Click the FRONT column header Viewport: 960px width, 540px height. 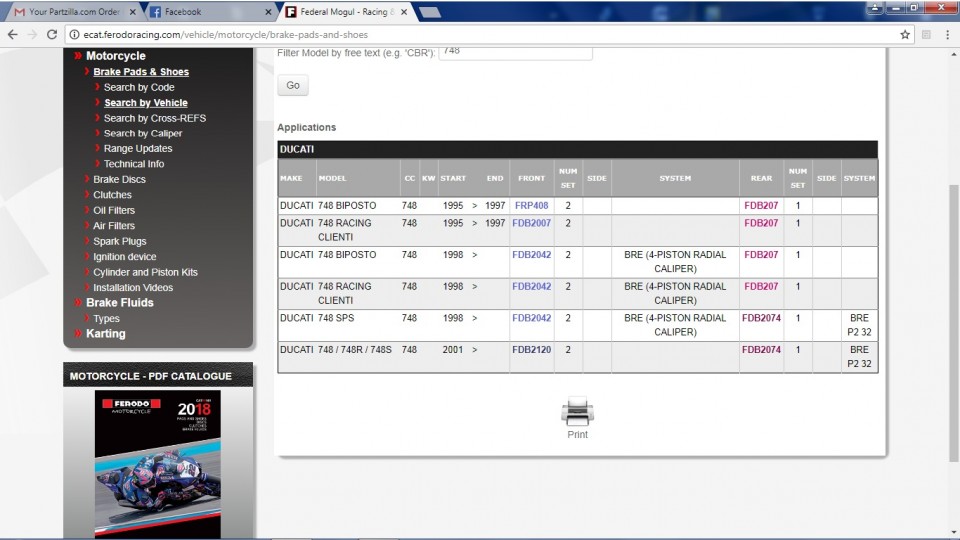pos(531,178)
